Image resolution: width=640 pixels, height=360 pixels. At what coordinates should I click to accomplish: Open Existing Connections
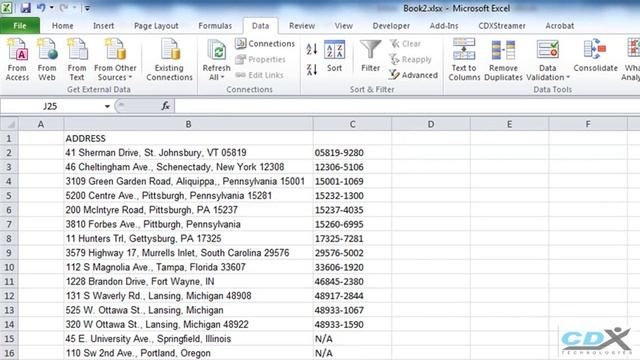[169, 60]
